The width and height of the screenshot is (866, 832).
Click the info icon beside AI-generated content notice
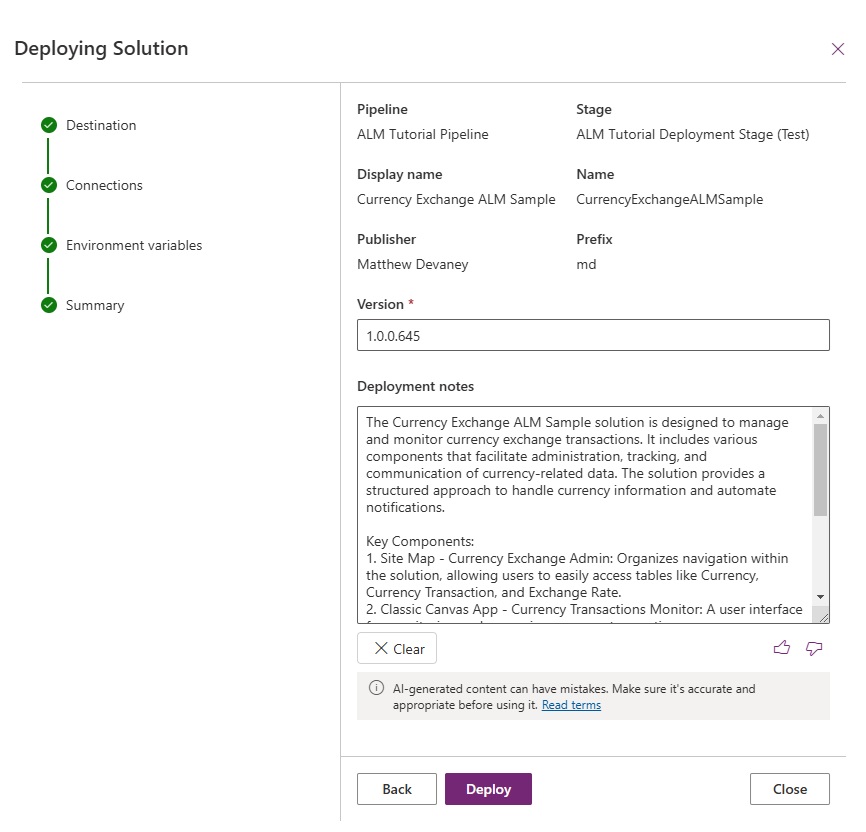tap(376, 688)
